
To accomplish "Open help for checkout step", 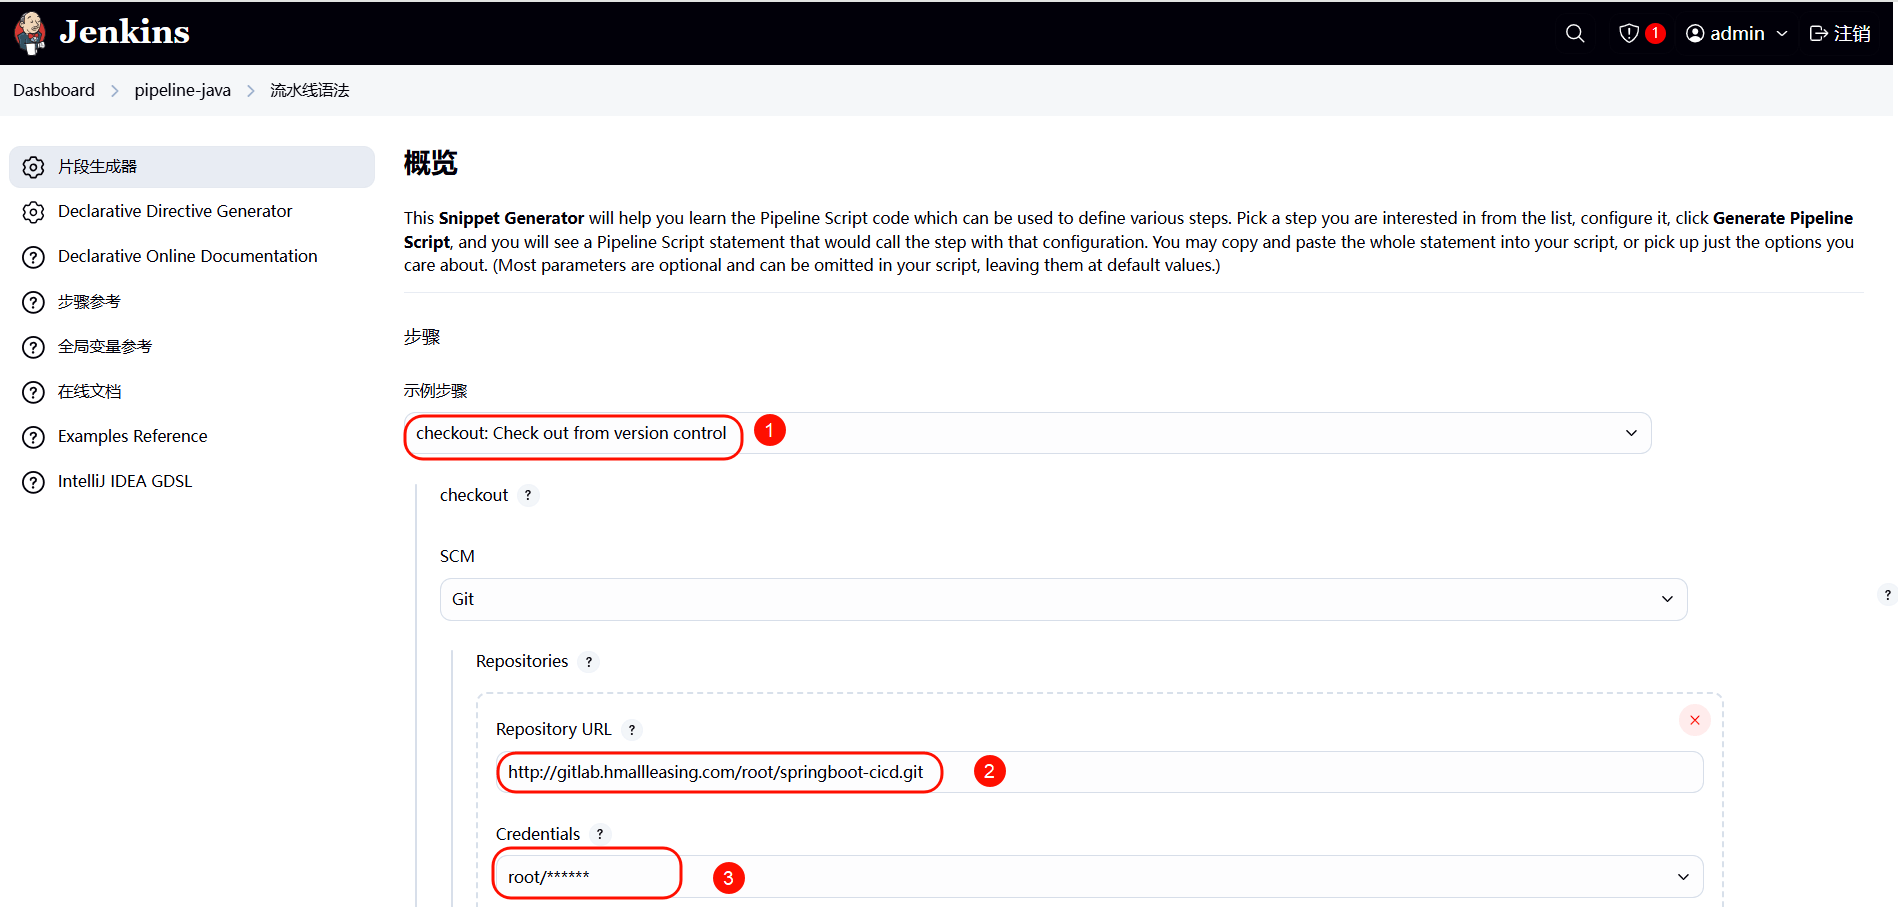I will pyautogui.click(x=528, y=495).
